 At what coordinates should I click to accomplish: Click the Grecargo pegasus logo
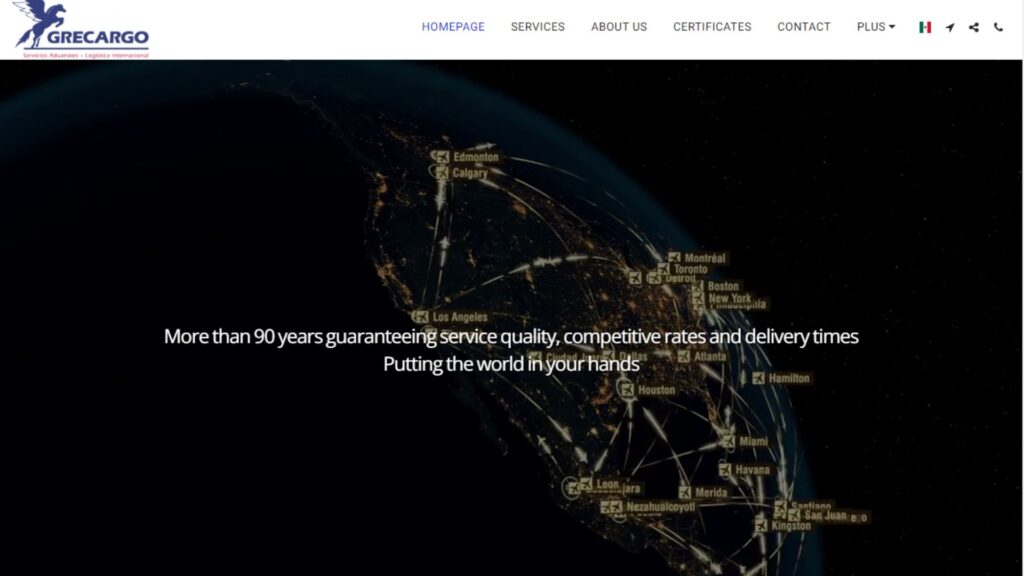pos(81,29)
